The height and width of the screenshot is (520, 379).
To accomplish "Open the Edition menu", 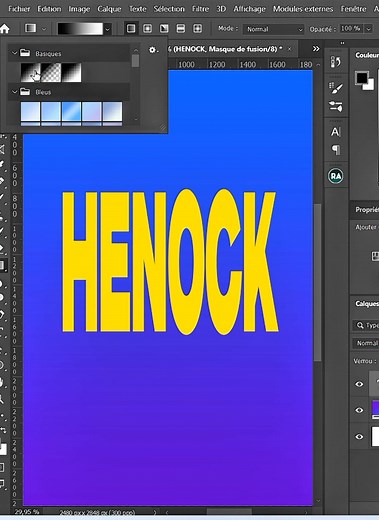I will coord(49,9).
